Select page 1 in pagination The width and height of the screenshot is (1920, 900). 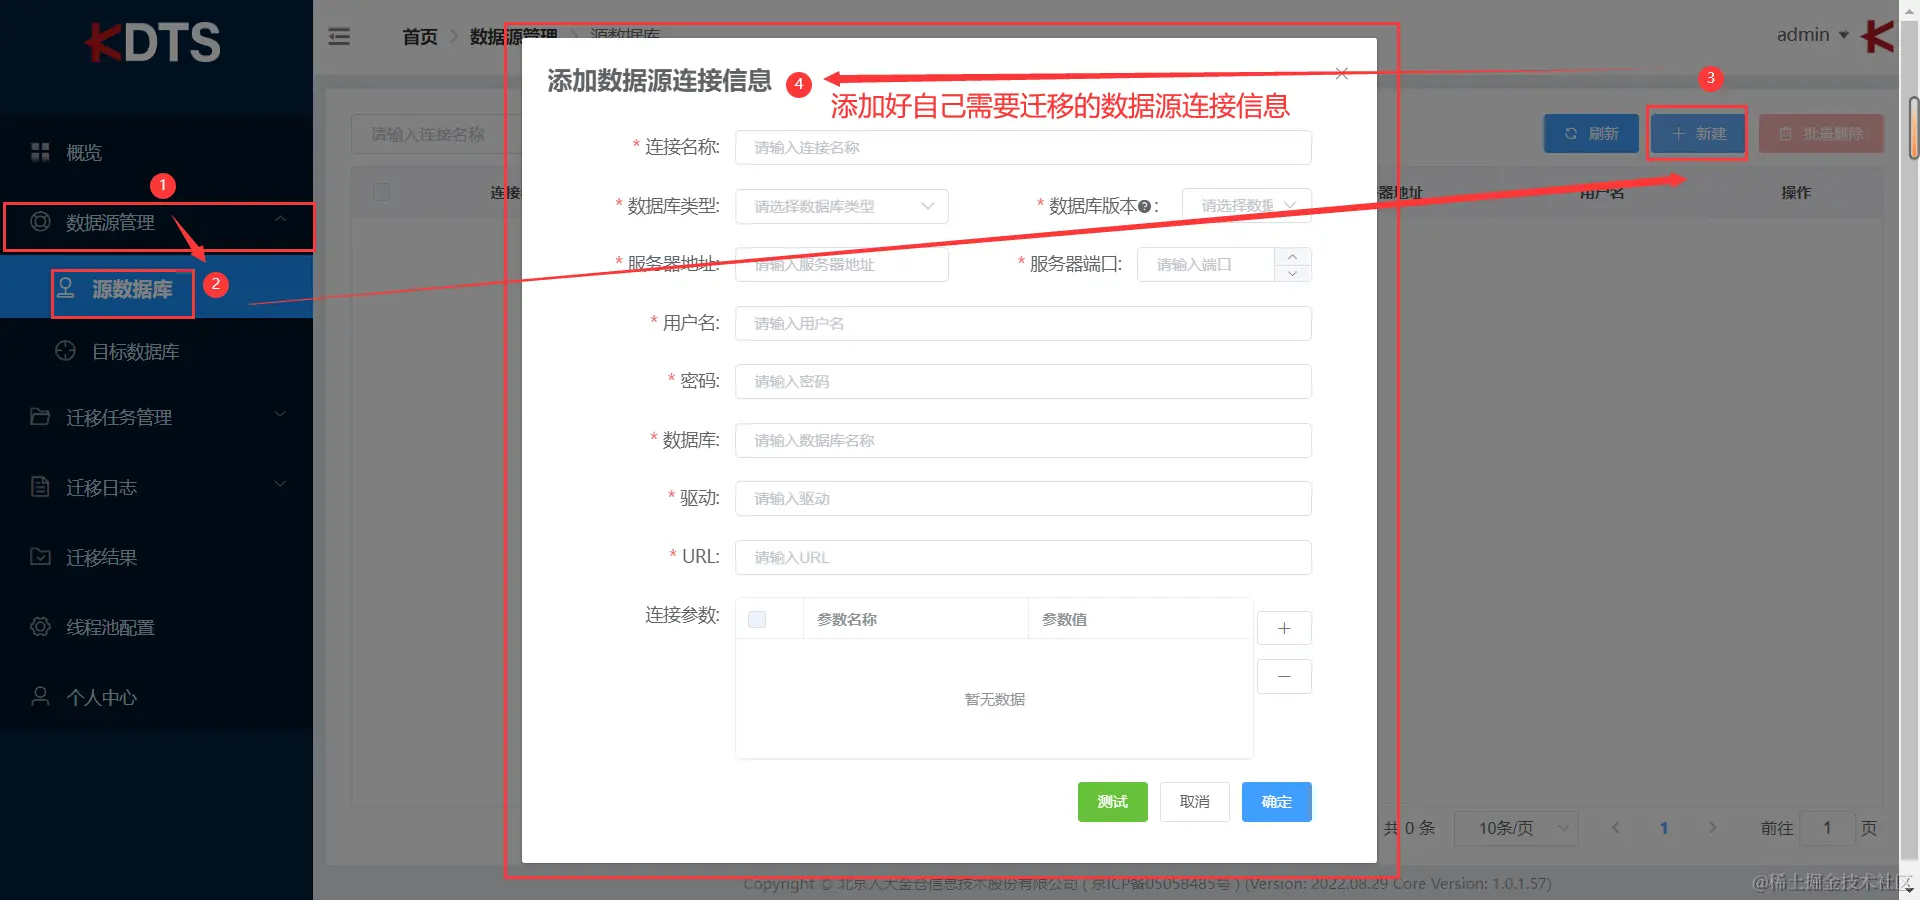(x=1664, y=828)
